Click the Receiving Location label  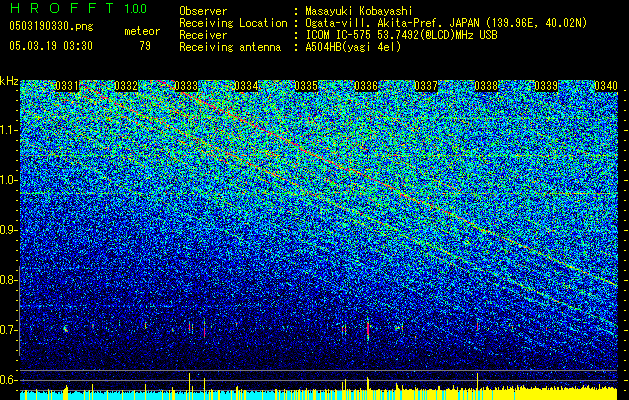coord(233,23)
